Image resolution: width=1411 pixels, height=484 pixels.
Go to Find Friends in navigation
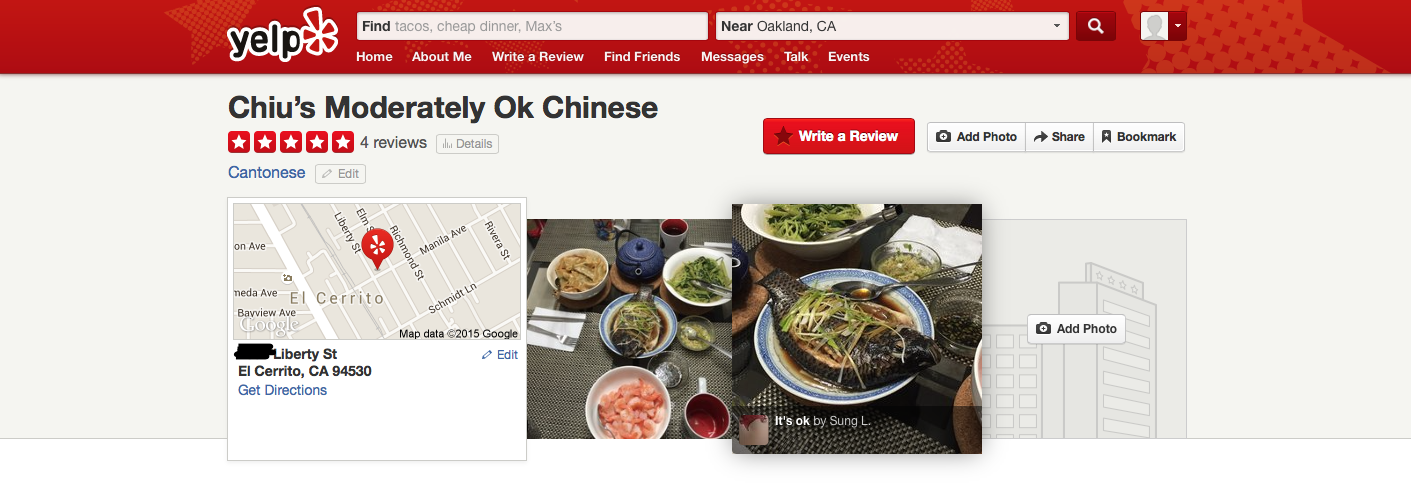point(642,57)
